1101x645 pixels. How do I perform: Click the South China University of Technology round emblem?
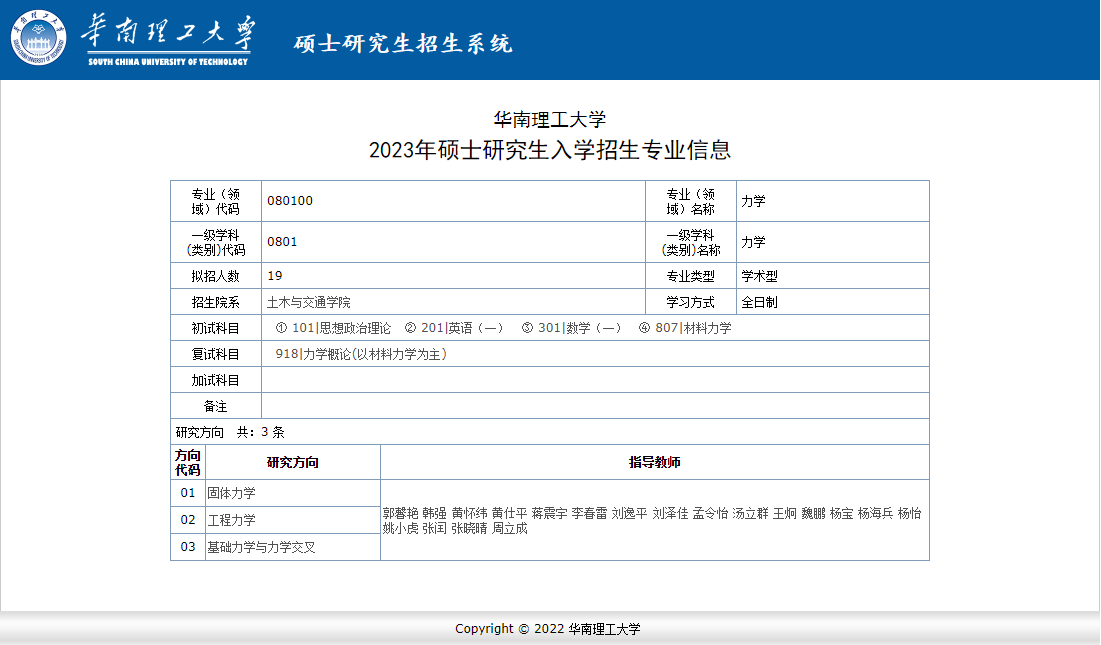(x=39, y=37)
